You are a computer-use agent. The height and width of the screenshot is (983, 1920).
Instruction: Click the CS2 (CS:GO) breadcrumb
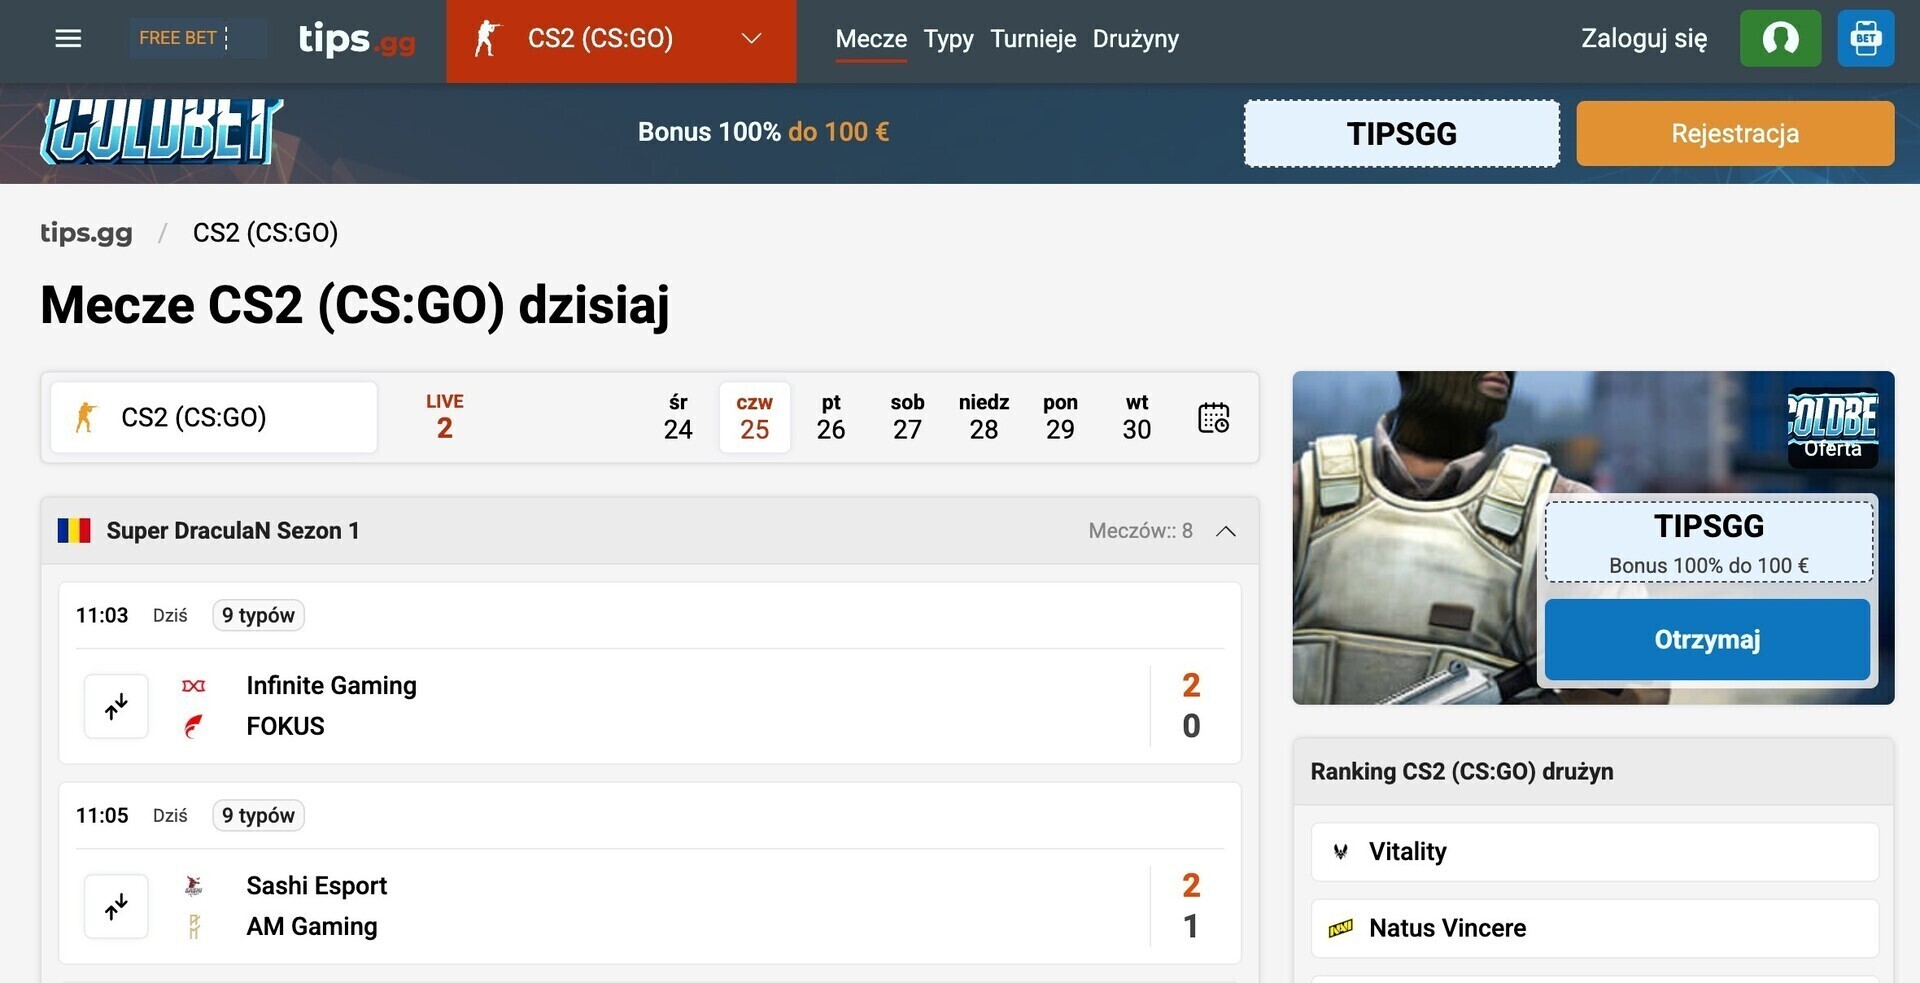pyautogui.click(x=265, y=233)
